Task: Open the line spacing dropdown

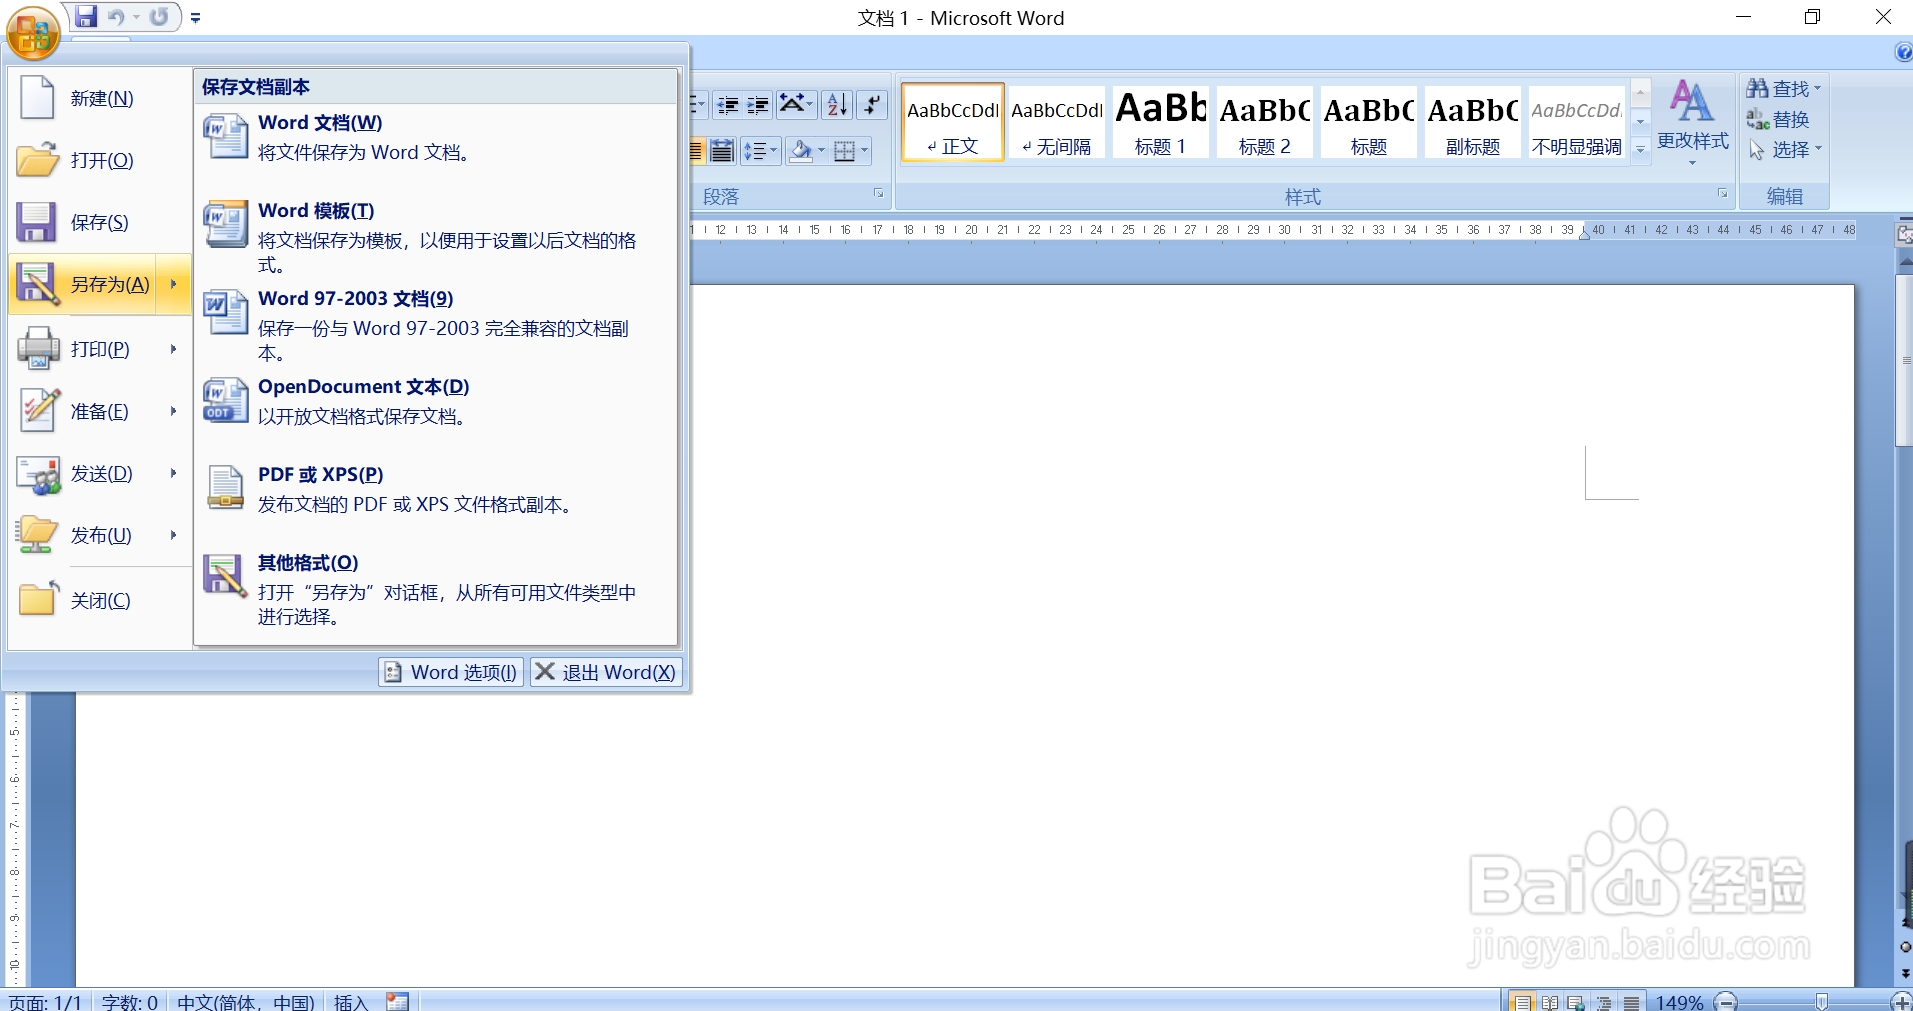Action: coord(760,151)
